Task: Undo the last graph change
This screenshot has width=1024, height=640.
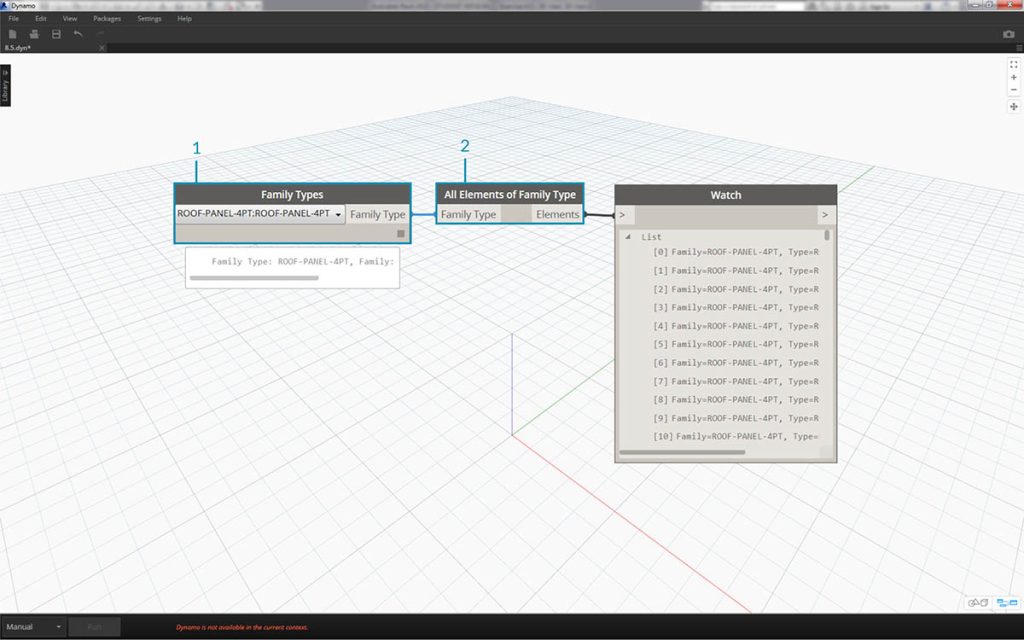Action: point(77,33)
